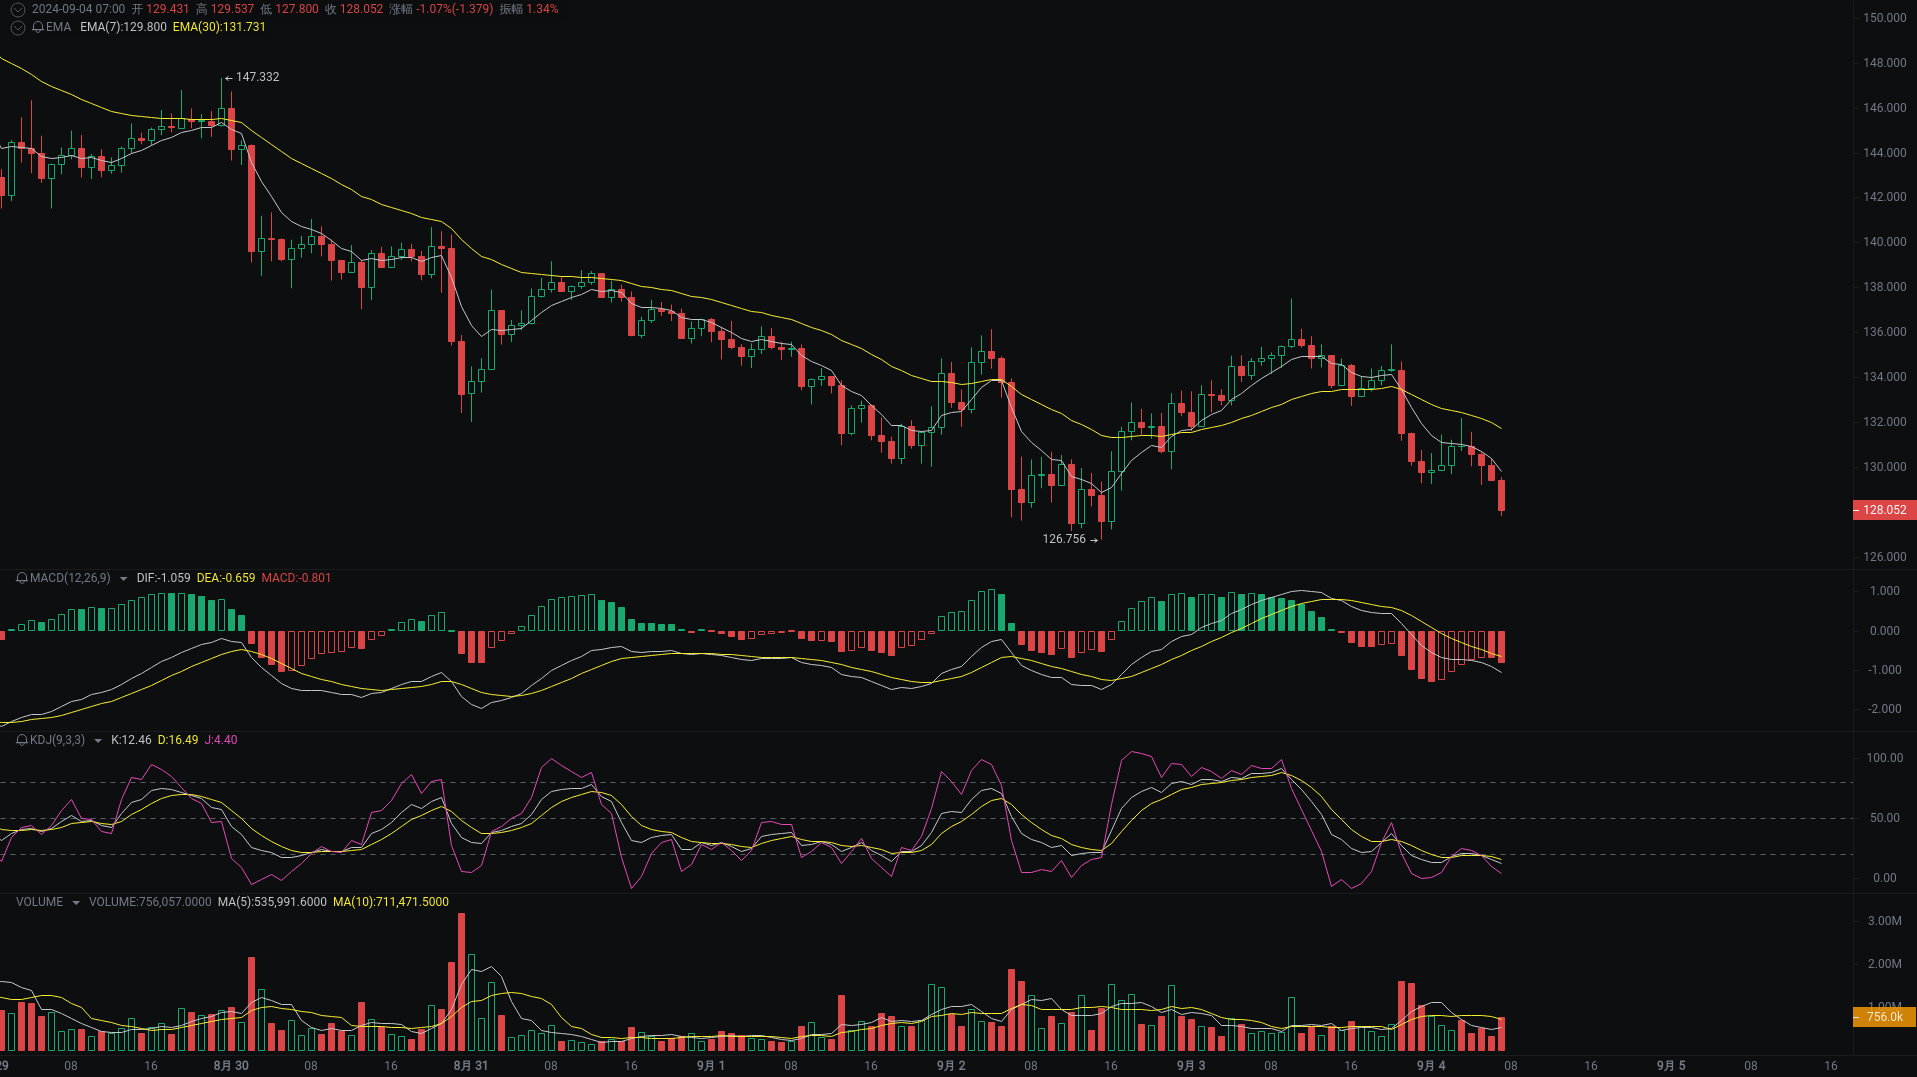Click the current price tag 128.052
Screen dimensions: 1917x1077
pyautogui.click(x=1883, y=510)
